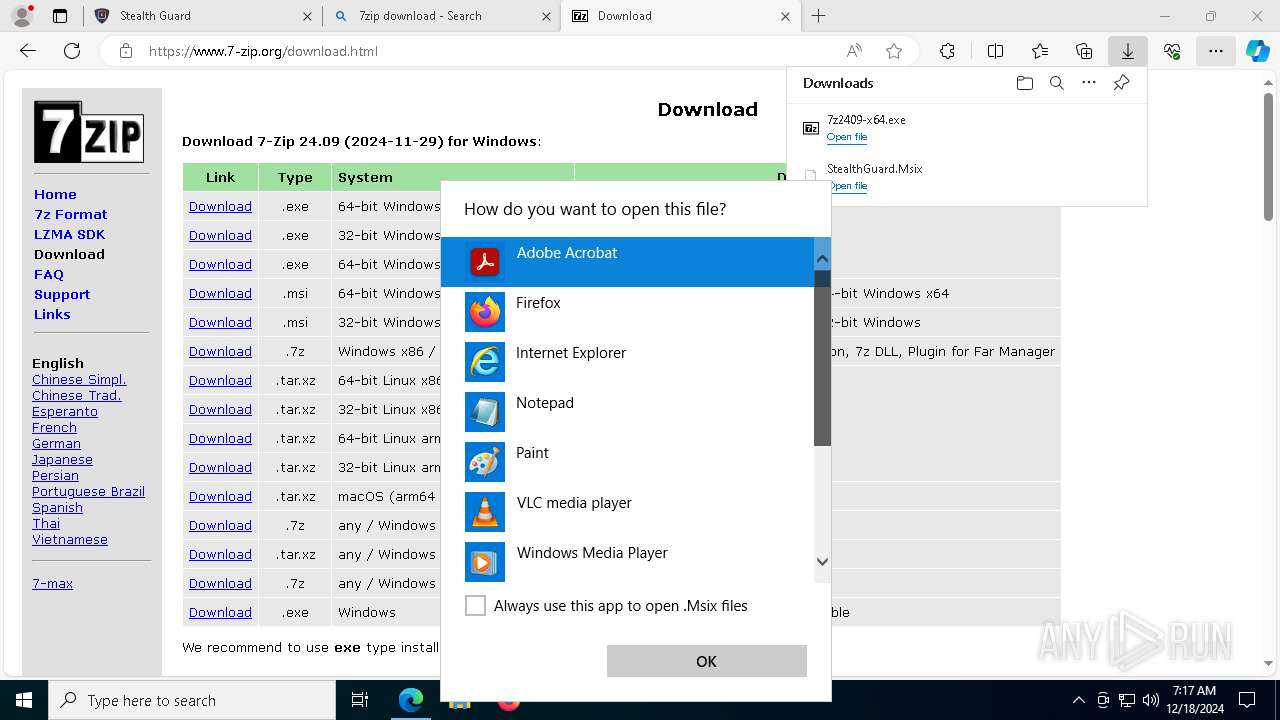The height and width of the screenshot is (720, 1280).
Task: Toggle split screen icon
Action: [995, 51]
